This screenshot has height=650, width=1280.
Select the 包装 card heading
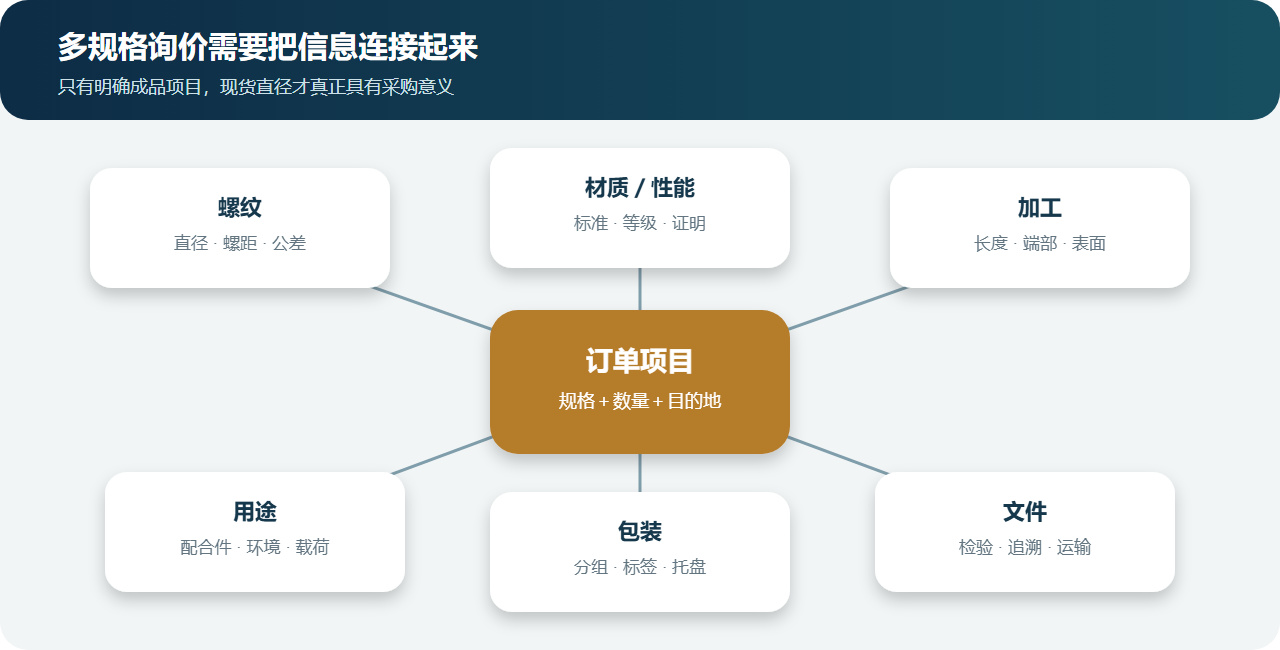tap(640, 532)
